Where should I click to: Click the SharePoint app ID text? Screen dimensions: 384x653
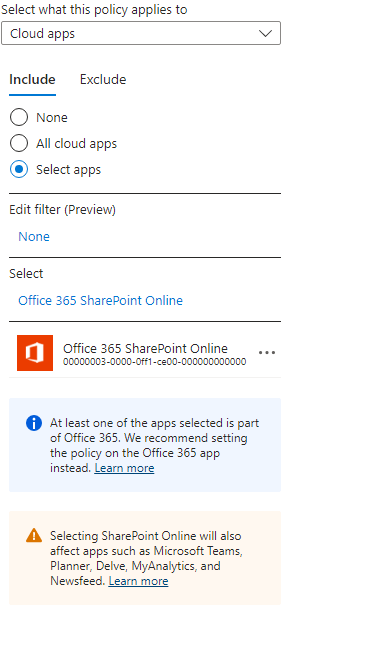point(155,362)
